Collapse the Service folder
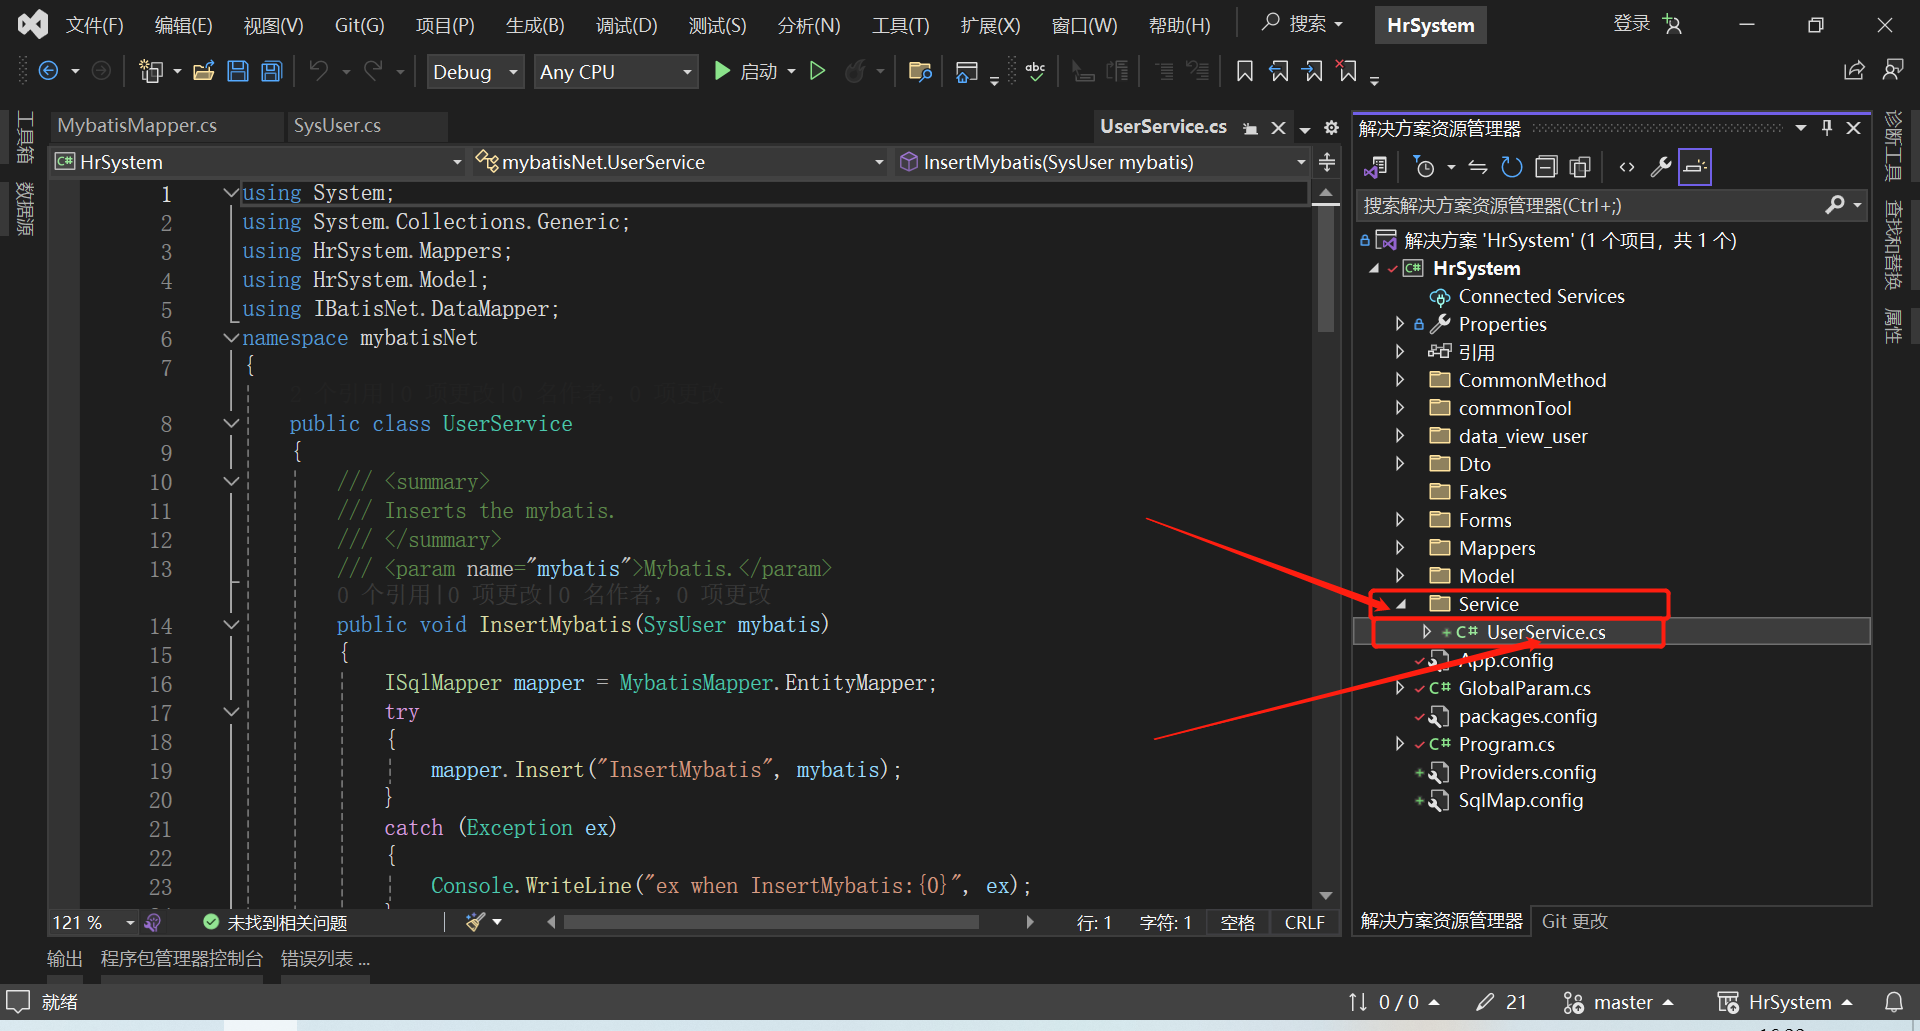The height and width of the screenshot is (1031, 1920). [x=1399, y=604]
